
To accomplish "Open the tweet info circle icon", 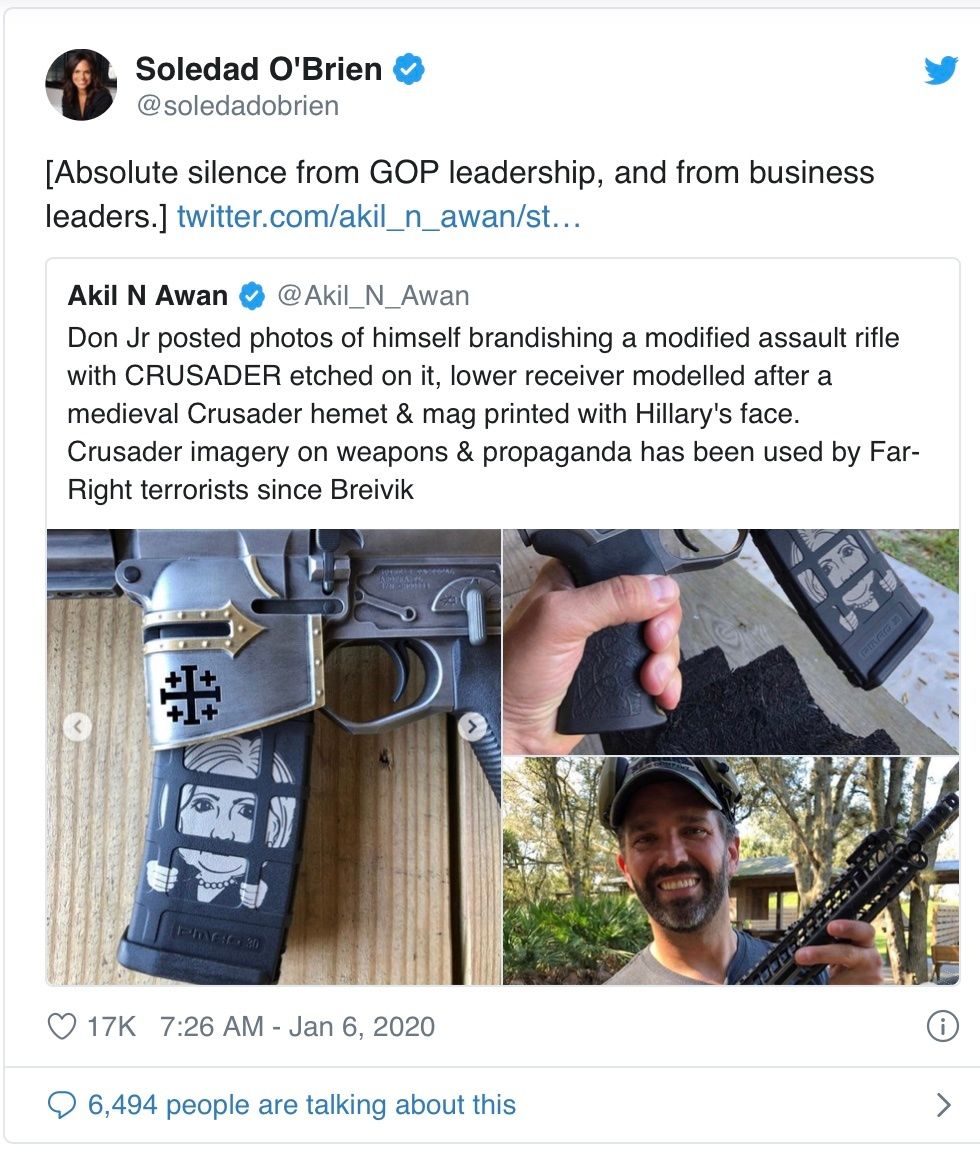I will click(942, 1027).
